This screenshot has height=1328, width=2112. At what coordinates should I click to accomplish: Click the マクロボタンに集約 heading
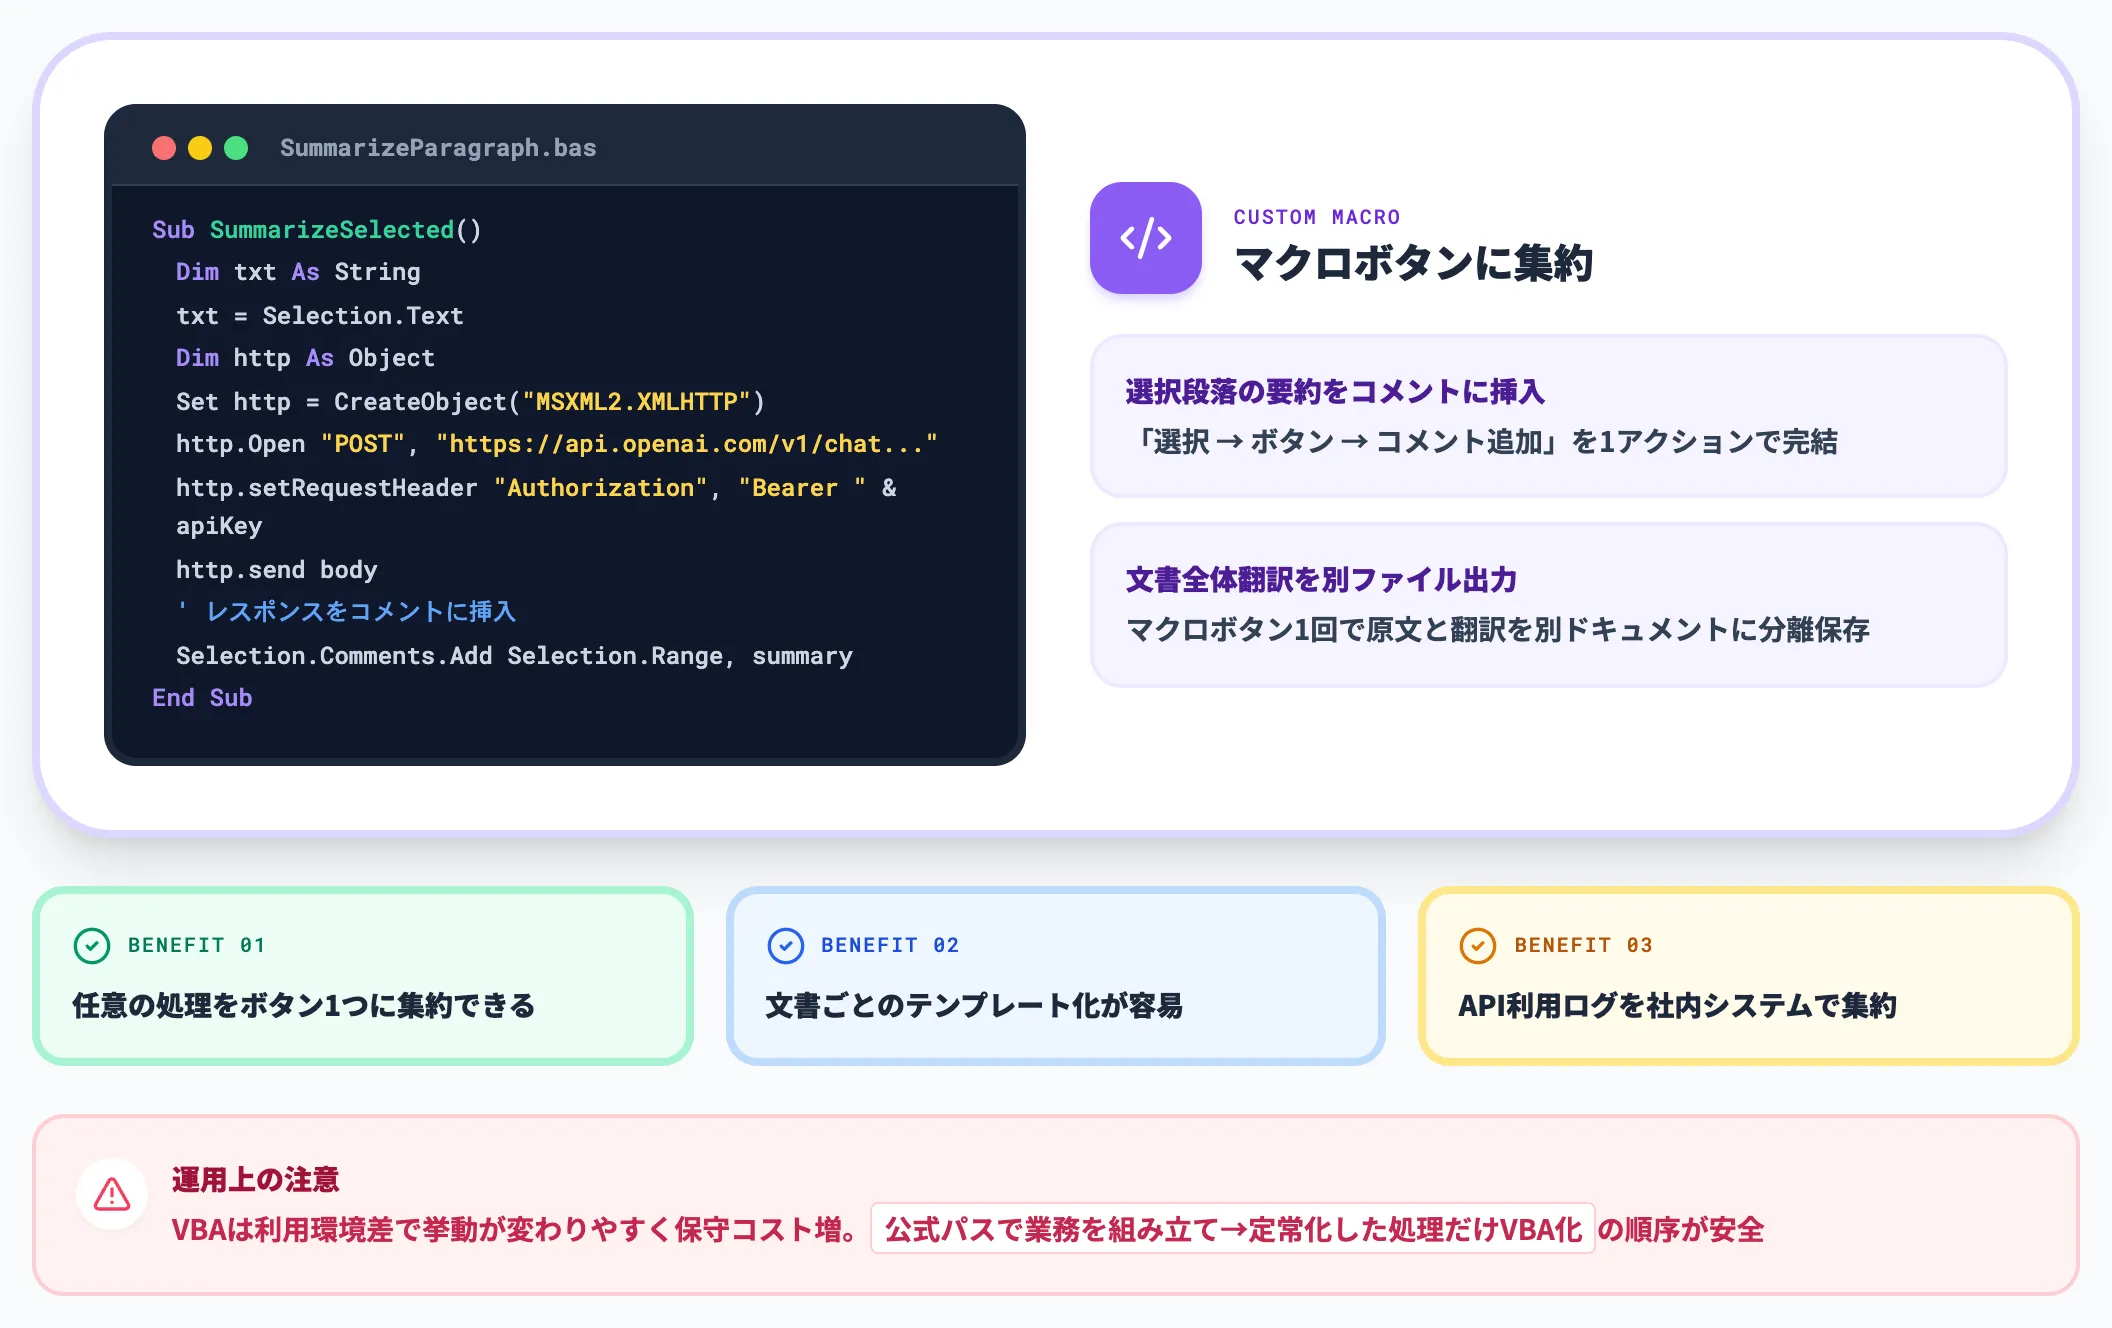[1413, 263]
